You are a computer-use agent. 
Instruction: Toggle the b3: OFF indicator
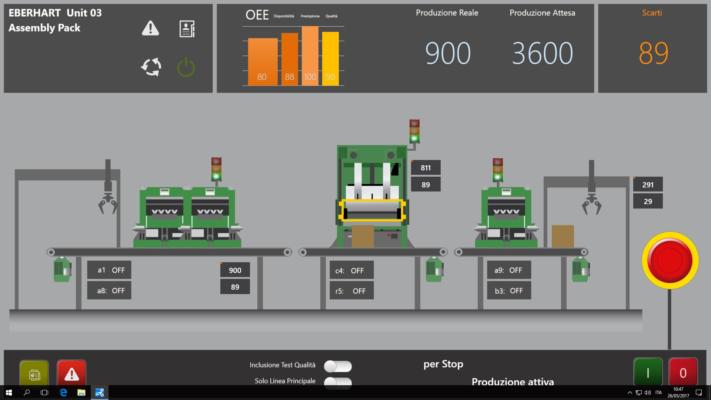(x=509, y=291)
